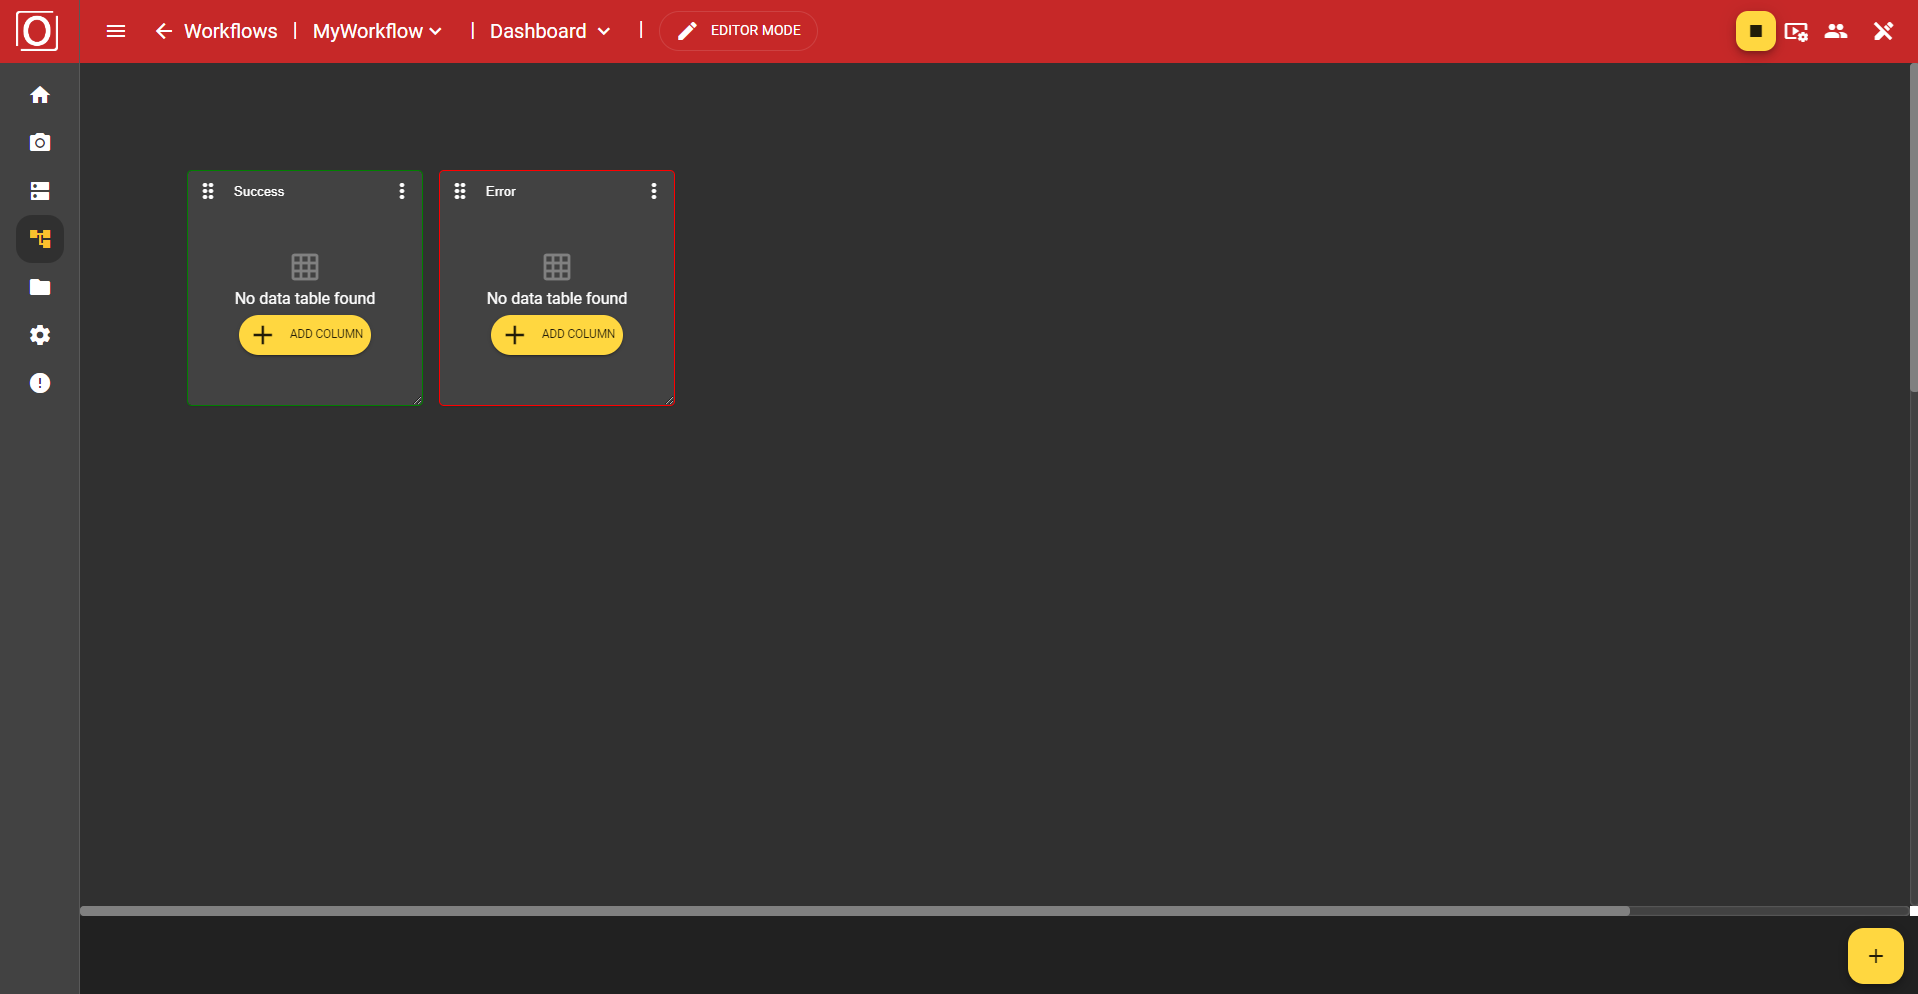The image size is (1918, 994).
Task: Open the Home panel in the sidebar
Action: pos(40,94)
